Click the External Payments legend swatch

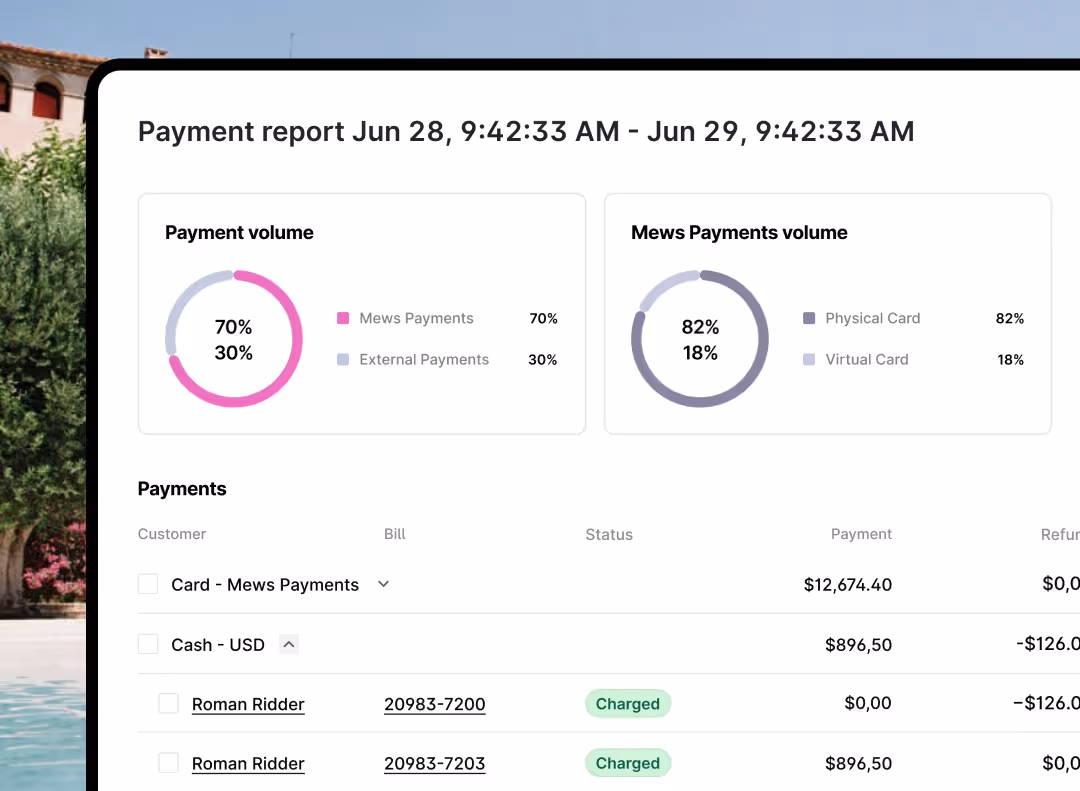(343, 360)
